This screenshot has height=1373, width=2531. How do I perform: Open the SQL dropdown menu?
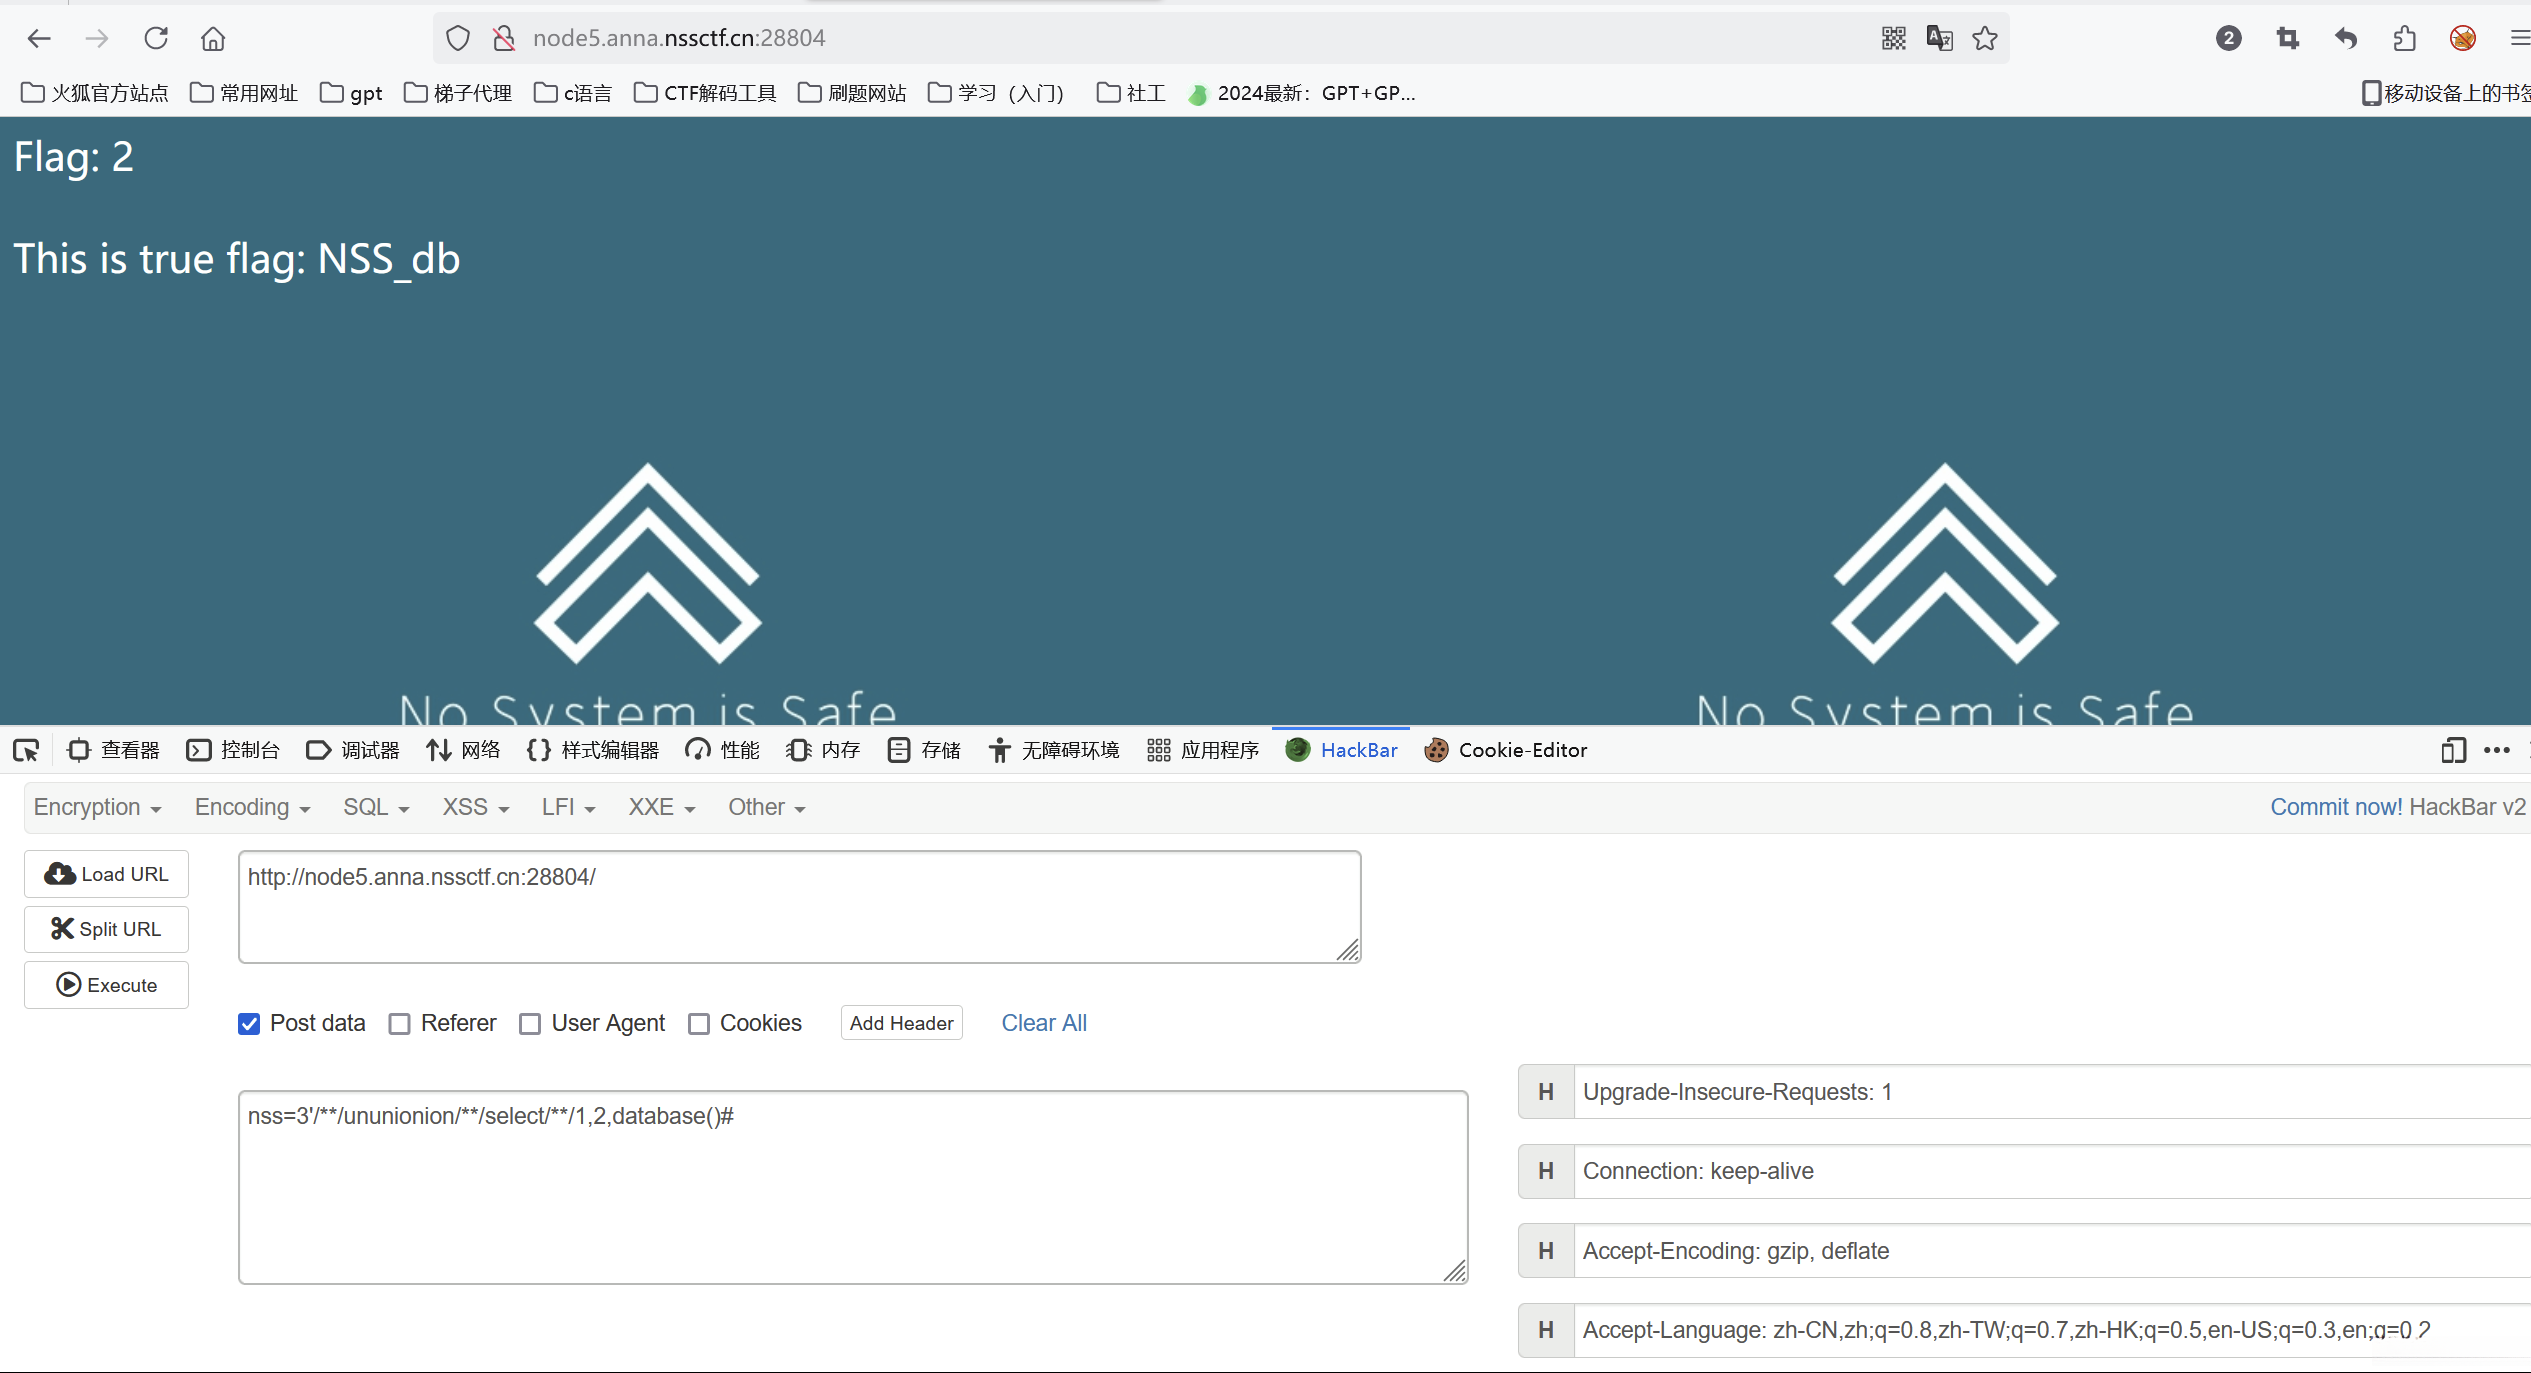click(376, 807)
